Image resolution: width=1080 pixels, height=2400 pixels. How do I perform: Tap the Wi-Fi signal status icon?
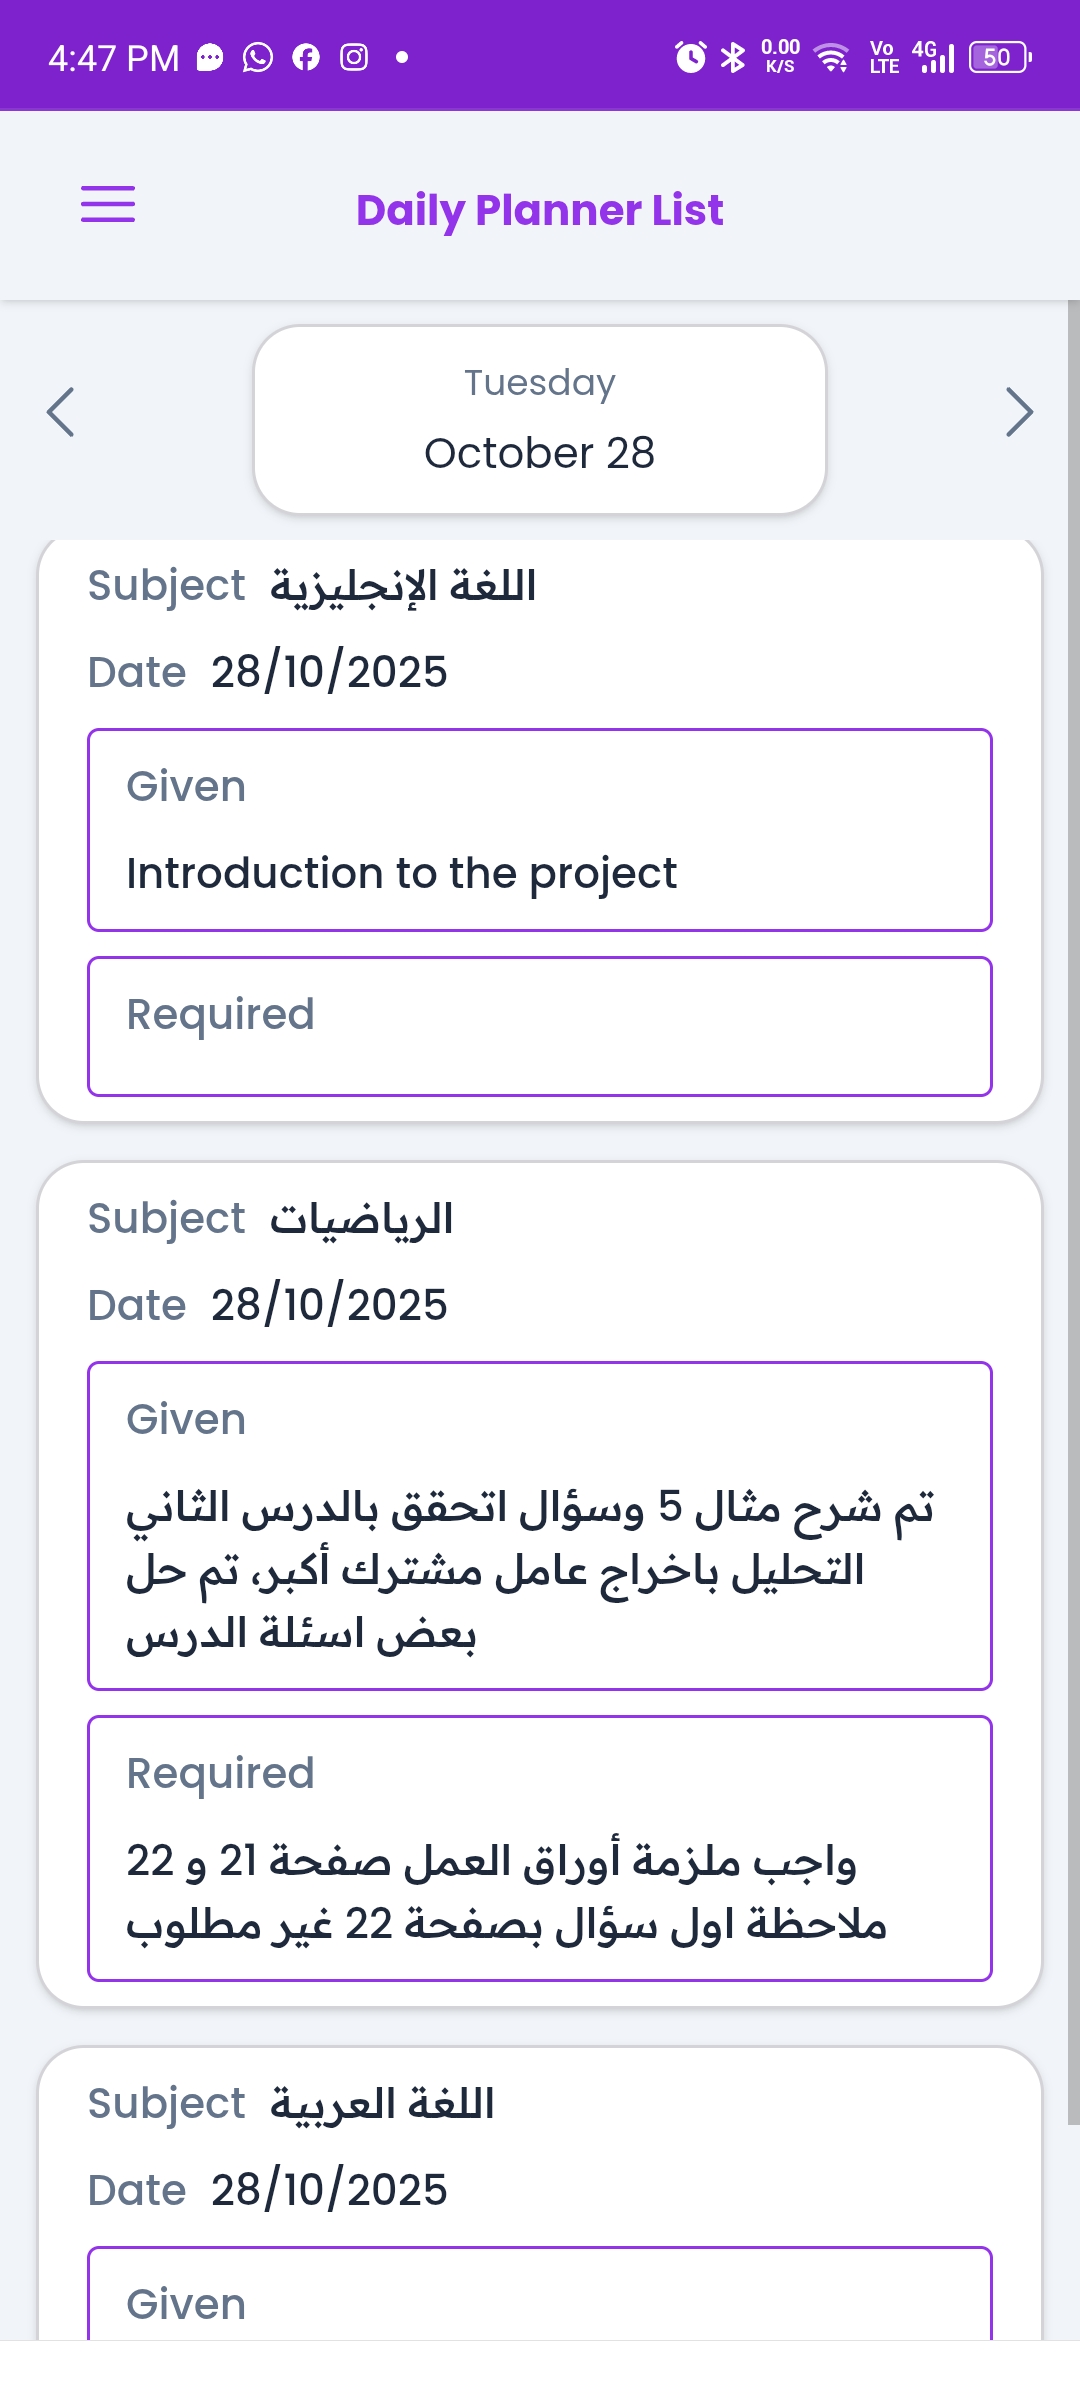click(831, 58)
